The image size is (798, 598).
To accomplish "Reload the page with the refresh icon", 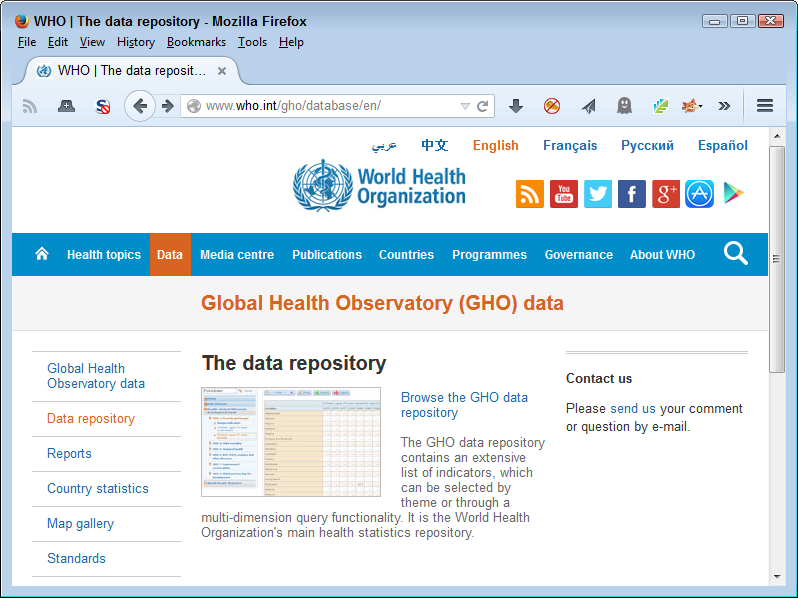I will click(x=482, y=106).
